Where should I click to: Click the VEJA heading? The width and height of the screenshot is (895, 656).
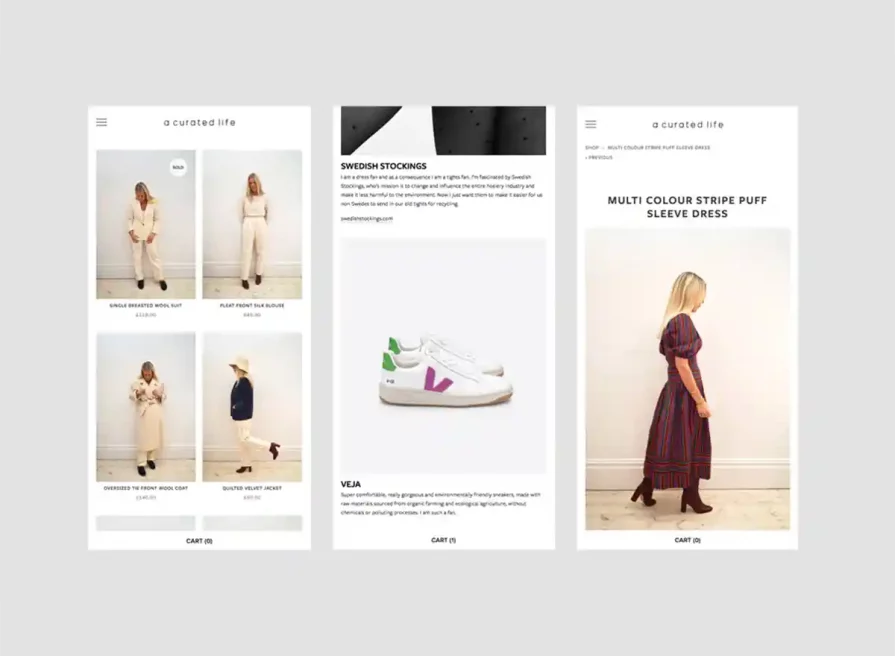coord(350,484)
